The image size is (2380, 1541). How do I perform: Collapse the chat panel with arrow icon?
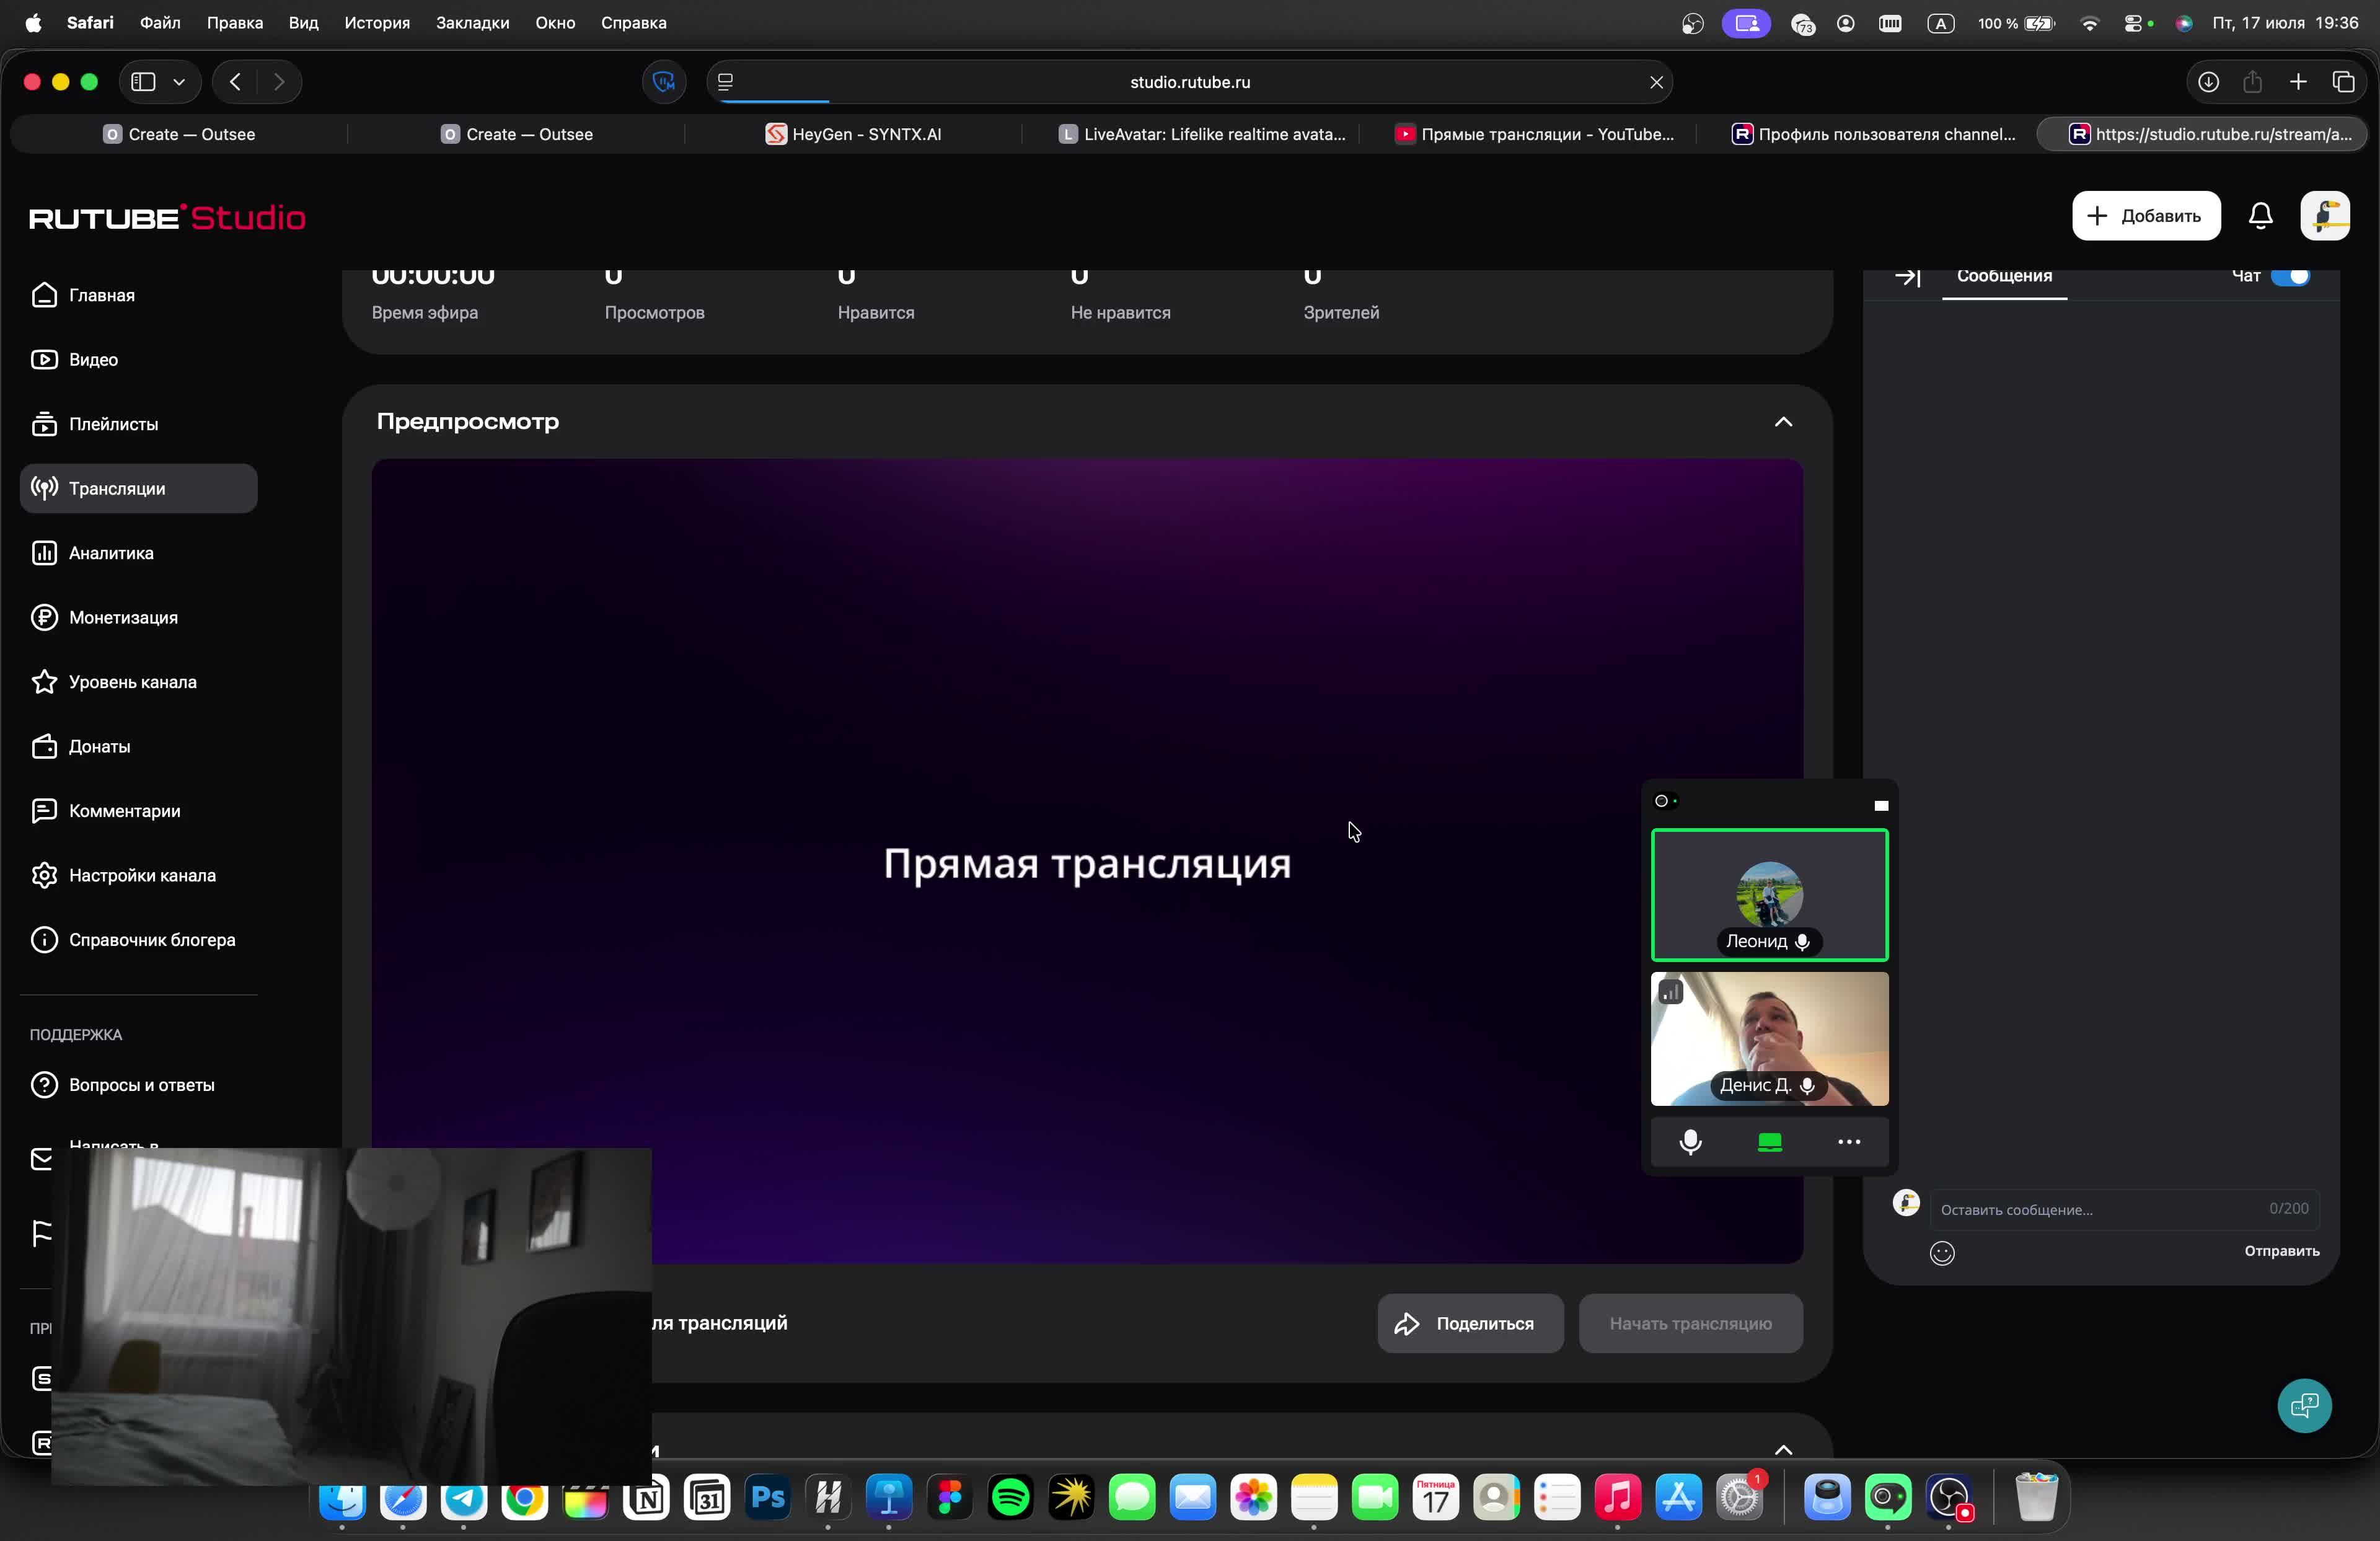coord(1907,276)
